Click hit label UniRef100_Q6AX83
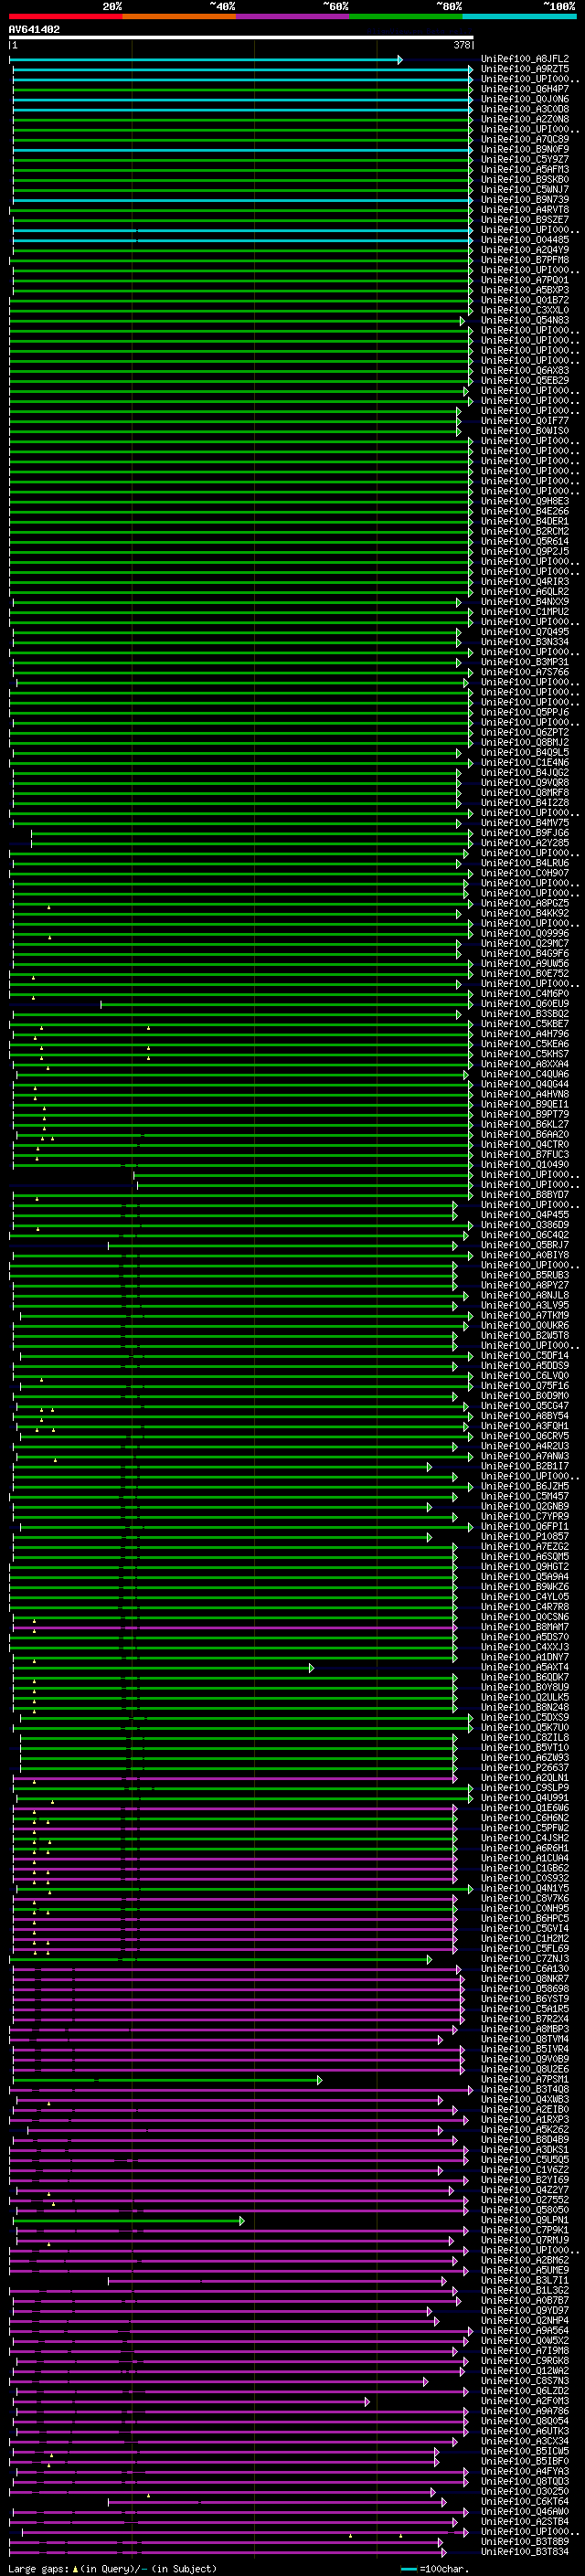This screenshot has height=2576, width=585. coord(525,370)
